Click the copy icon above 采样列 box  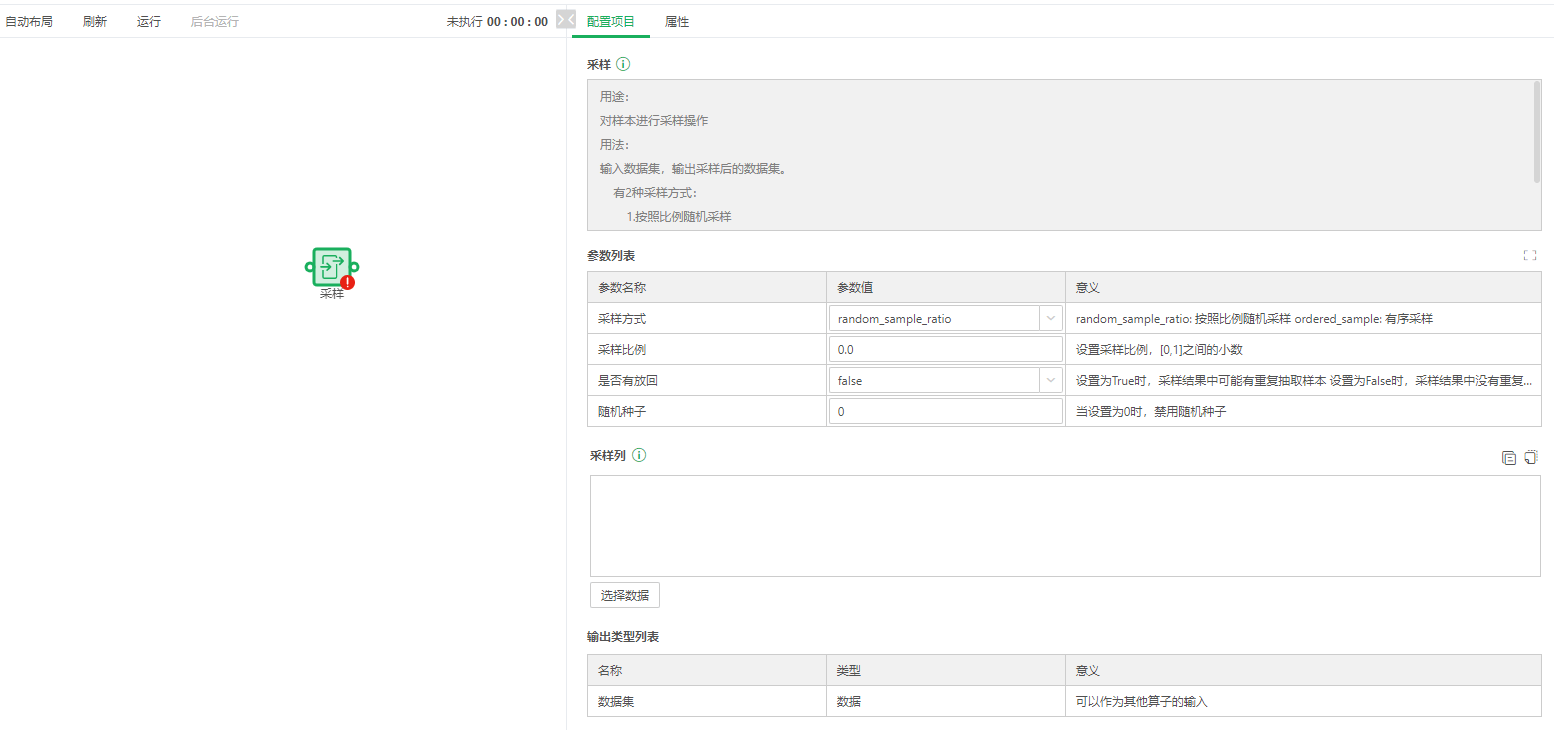pos(1509,458)
